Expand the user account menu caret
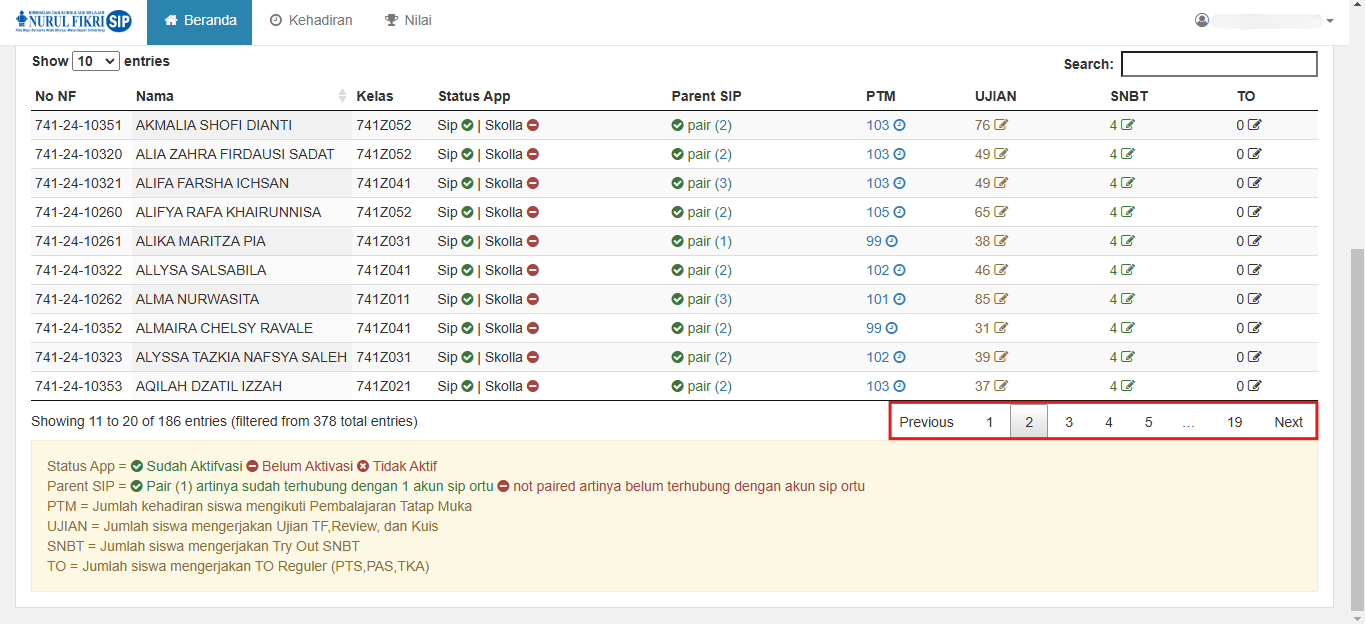Image resolution: width=1365 pixels, height=624 pixels. 1330,21
